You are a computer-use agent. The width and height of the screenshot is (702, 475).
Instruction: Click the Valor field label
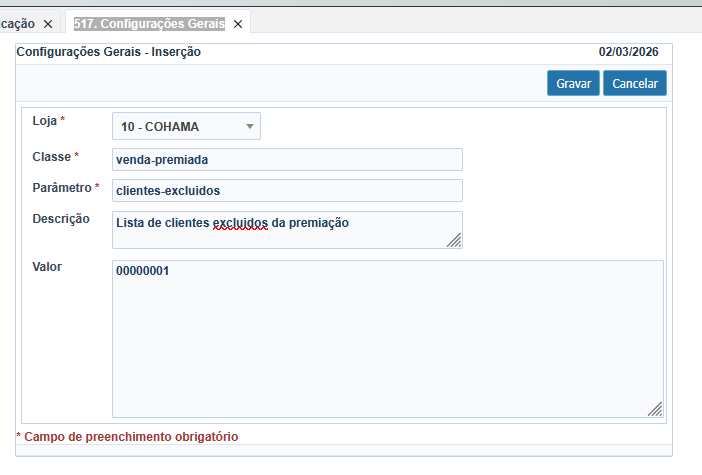pyautogui.click(x=48, y=267)
